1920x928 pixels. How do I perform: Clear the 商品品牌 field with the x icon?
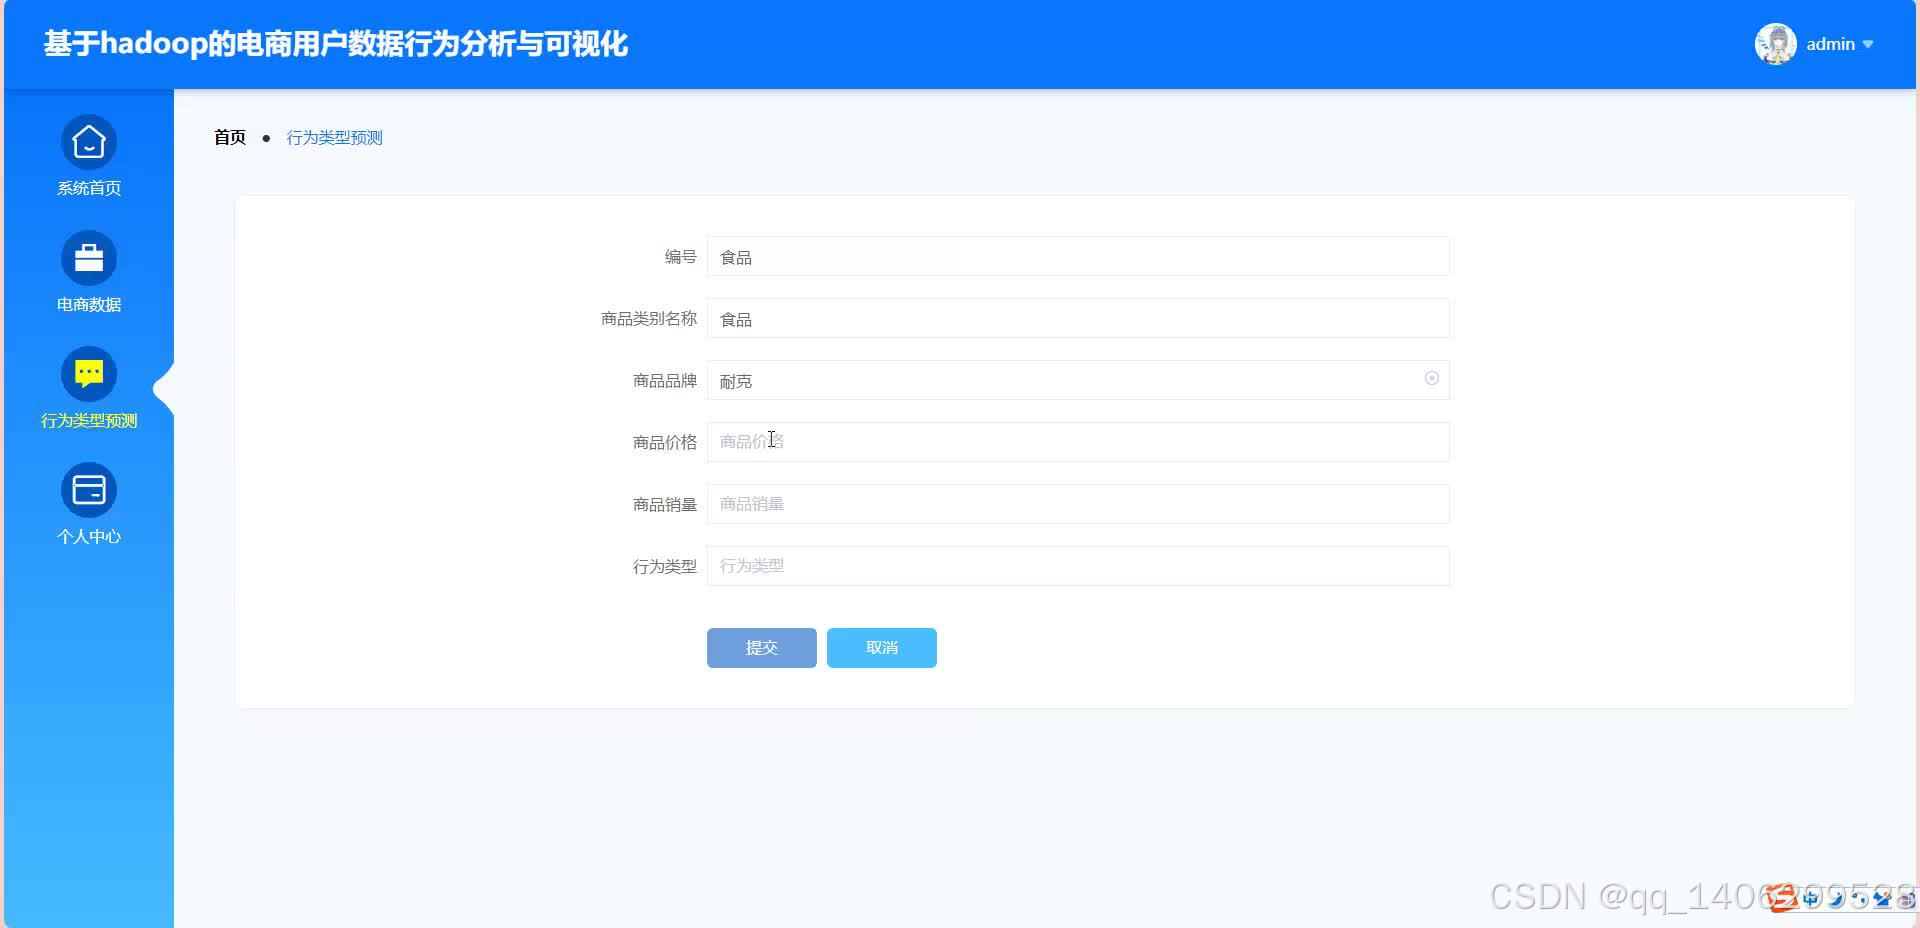1432,379
